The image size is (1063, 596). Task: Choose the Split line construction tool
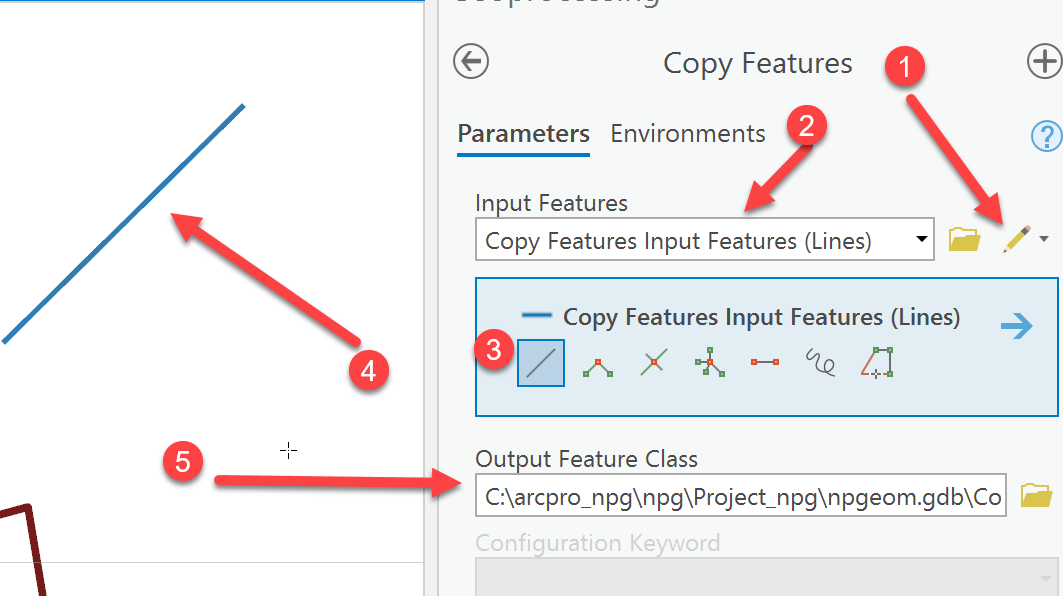point(653,363)
